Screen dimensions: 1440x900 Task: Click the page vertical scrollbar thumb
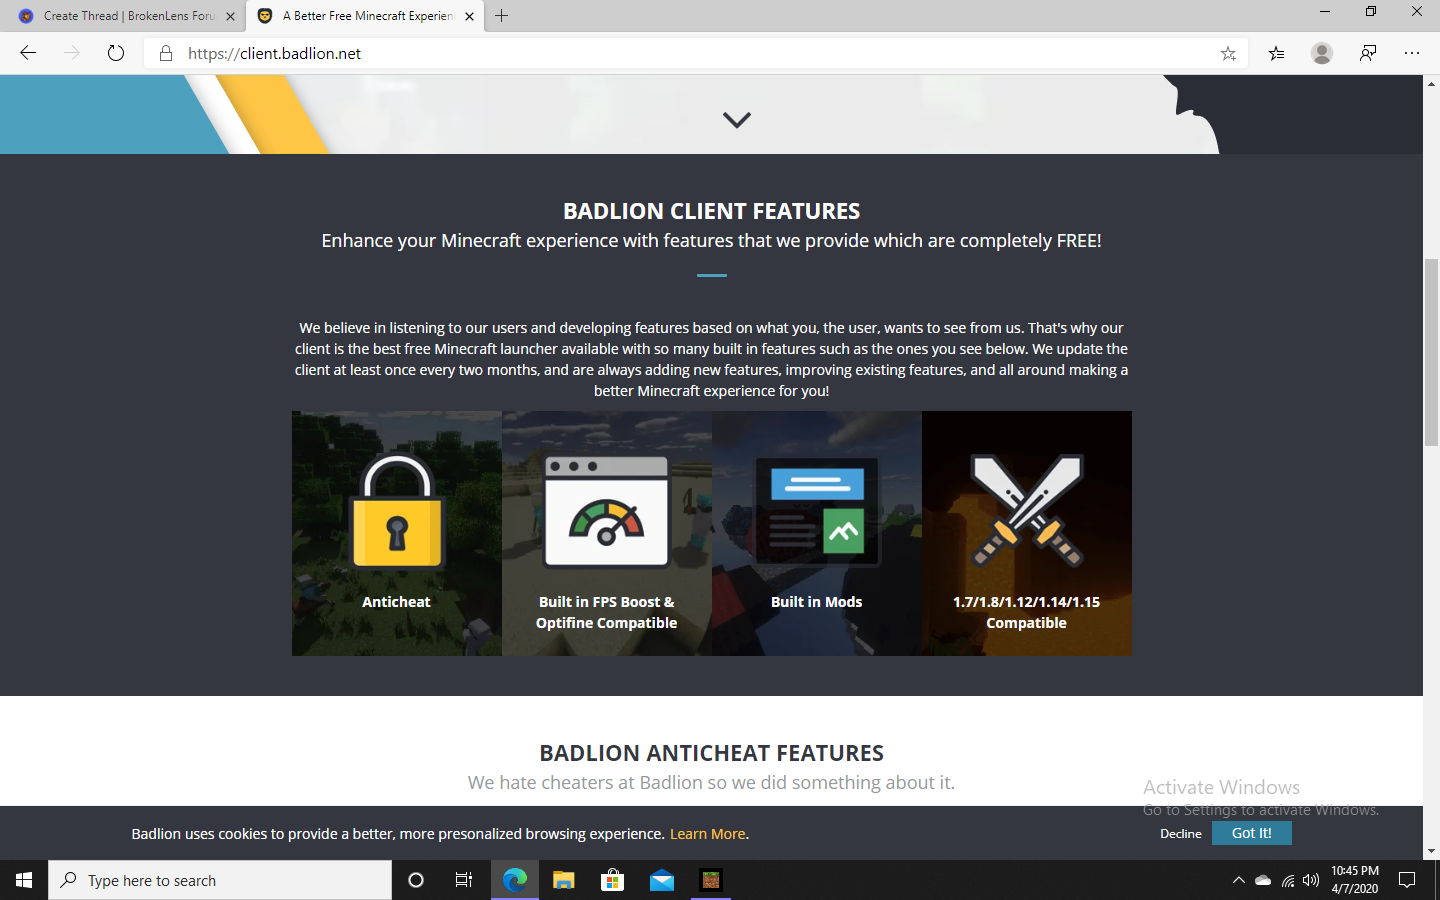(1431, 352)
